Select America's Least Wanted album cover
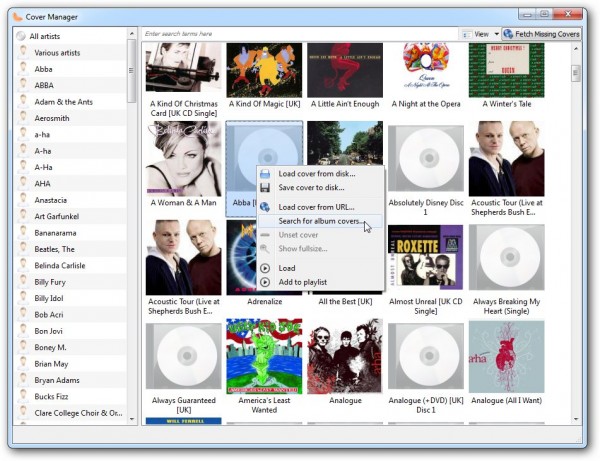The width and height of the screenshot is (600, 461). 264,356
